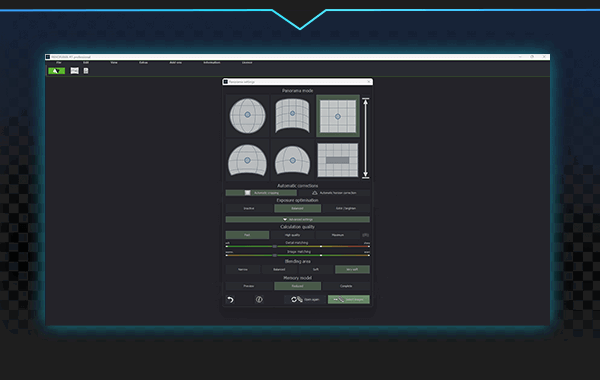
Task: Select the cylindrical panorama mode thumbnail
Action: point(292,116)
